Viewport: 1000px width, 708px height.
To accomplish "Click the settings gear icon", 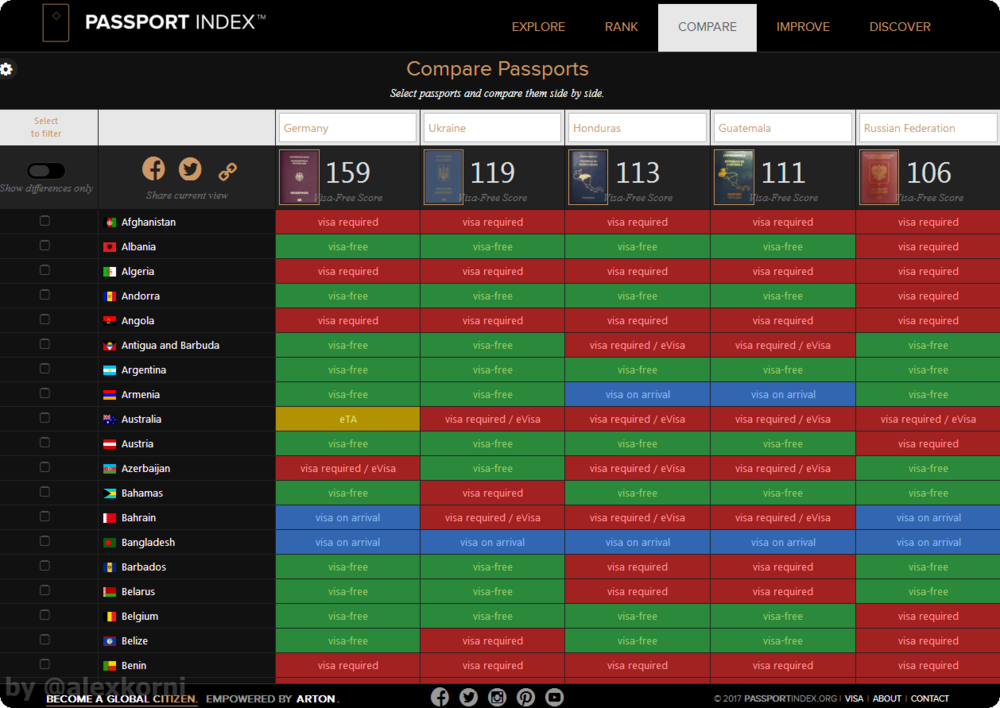I will pos(7,69).
